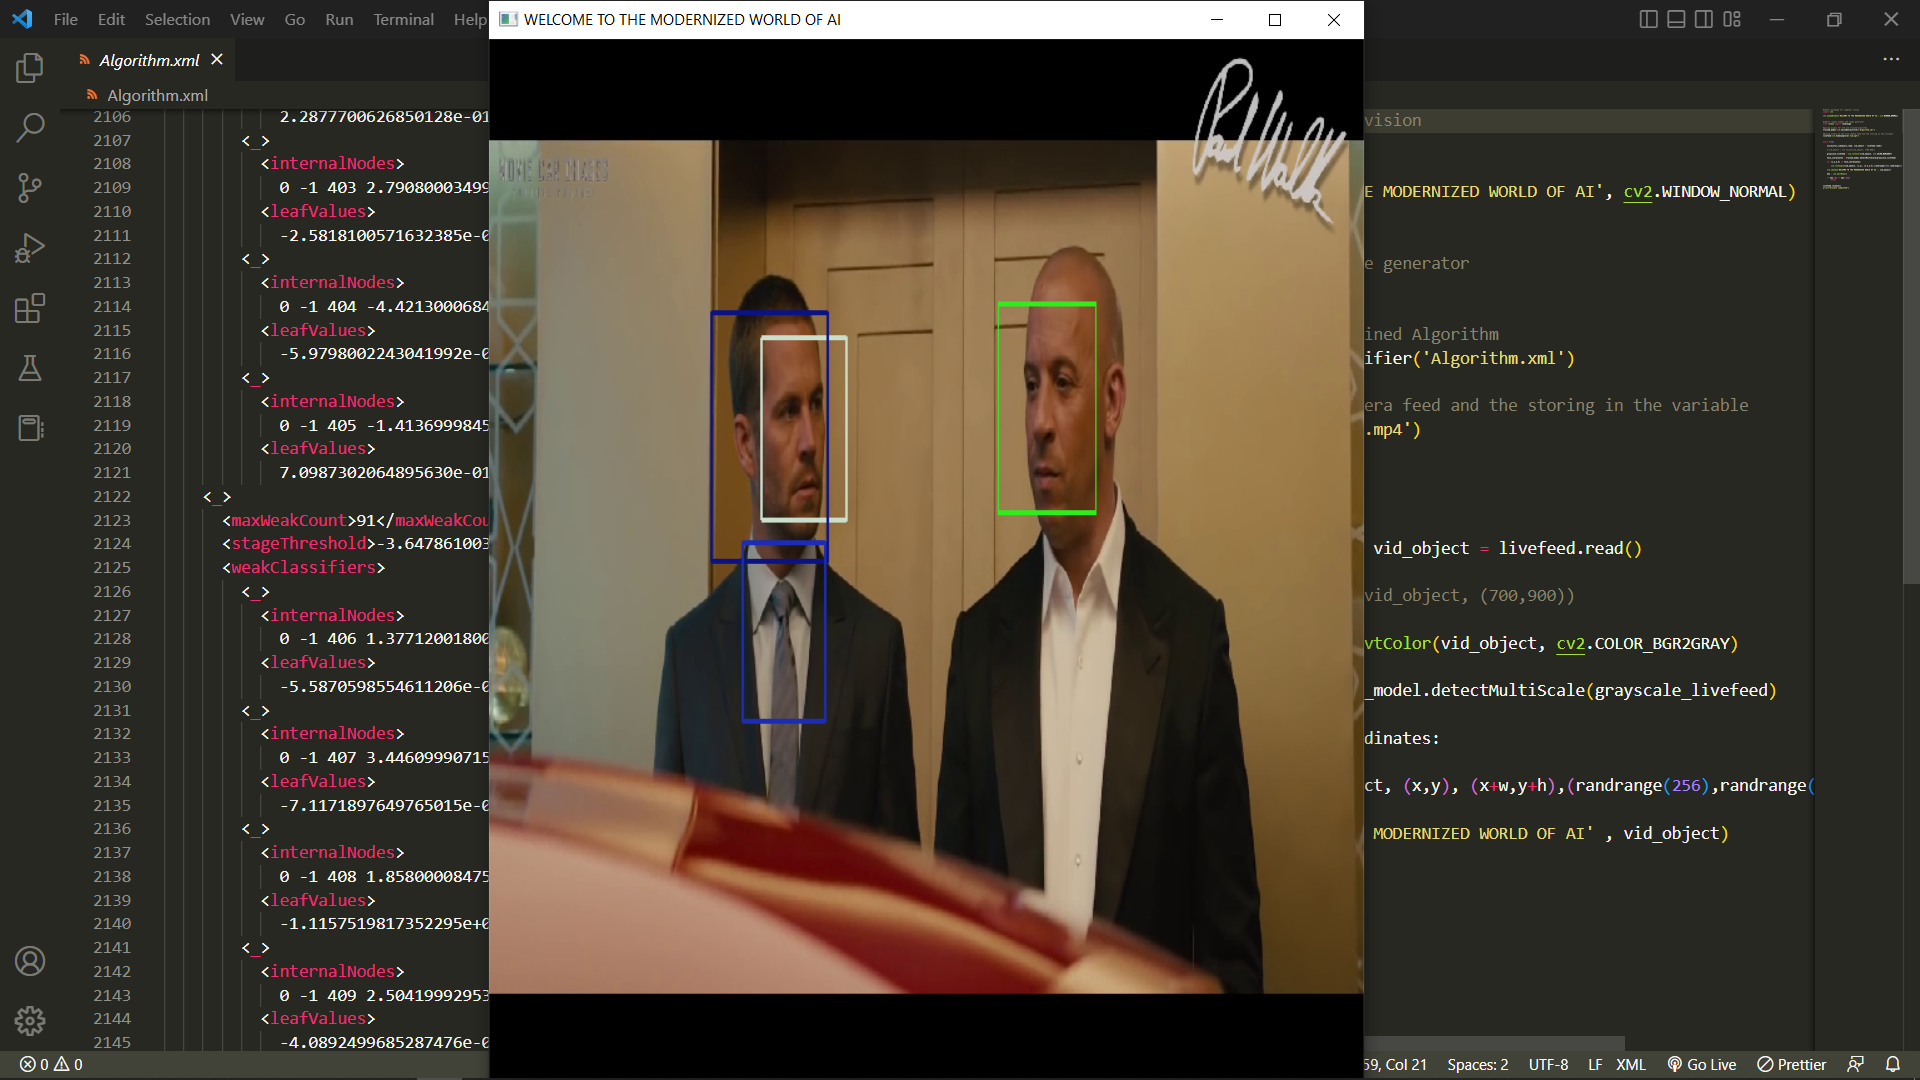Open the Testing flask icon view
Screen dimensions: 1920x1080
30,368
